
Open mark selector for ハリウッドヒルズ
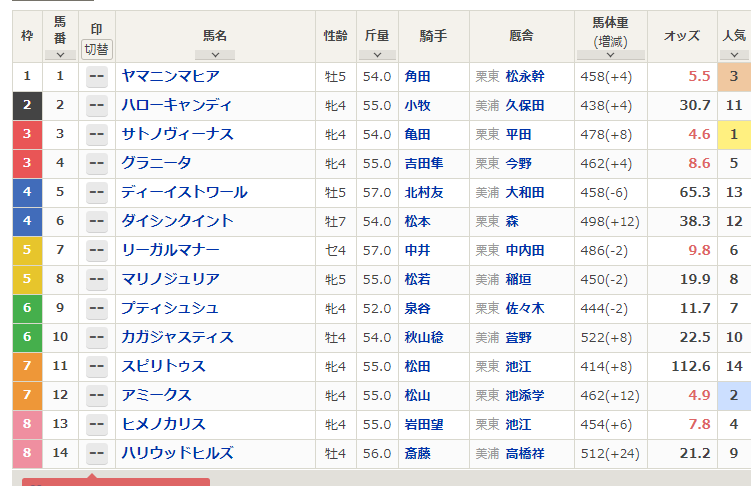(x=97, y=454)
